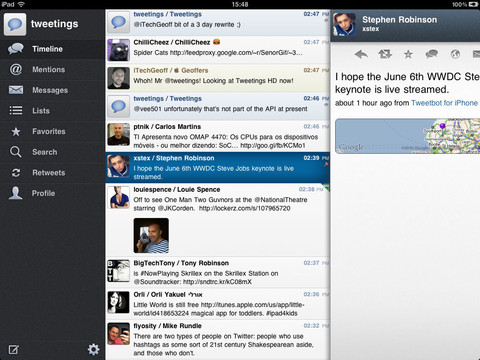This screenshot has width=480, height=360.
Task: Click the tweetings app logo in sidebar header
Action: 15,24
